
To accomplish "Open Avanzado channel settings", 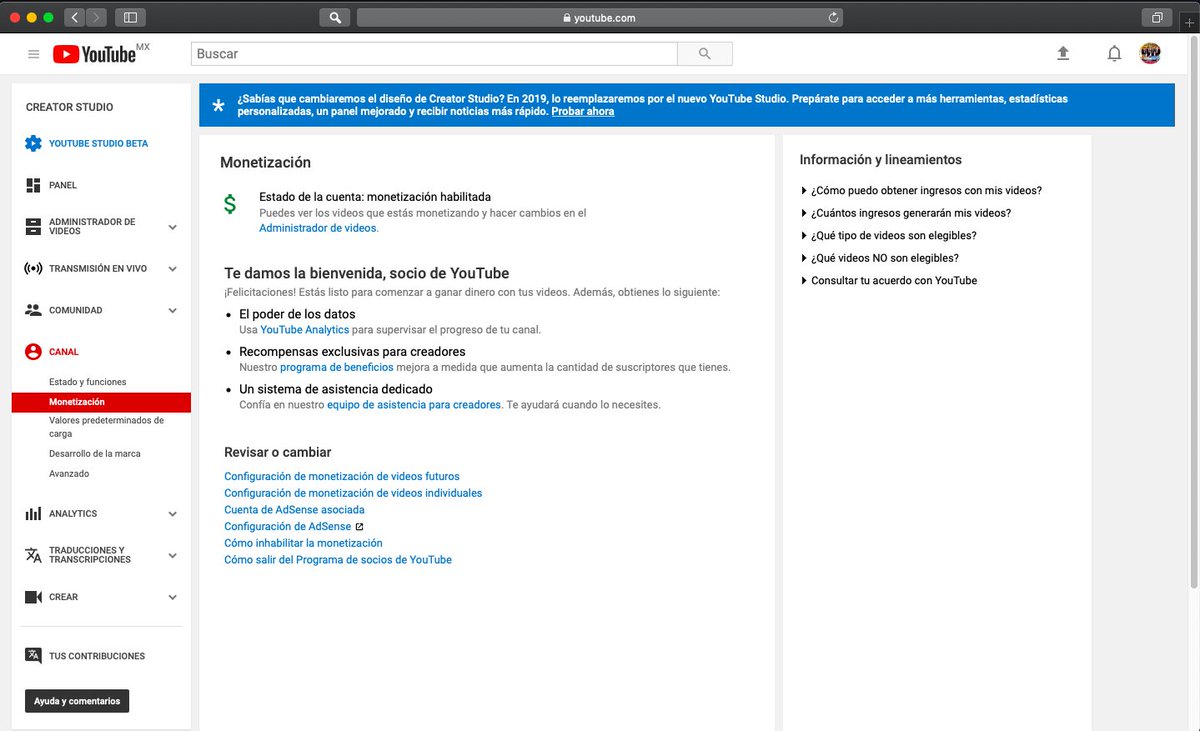I will click(x=69, y=474).
